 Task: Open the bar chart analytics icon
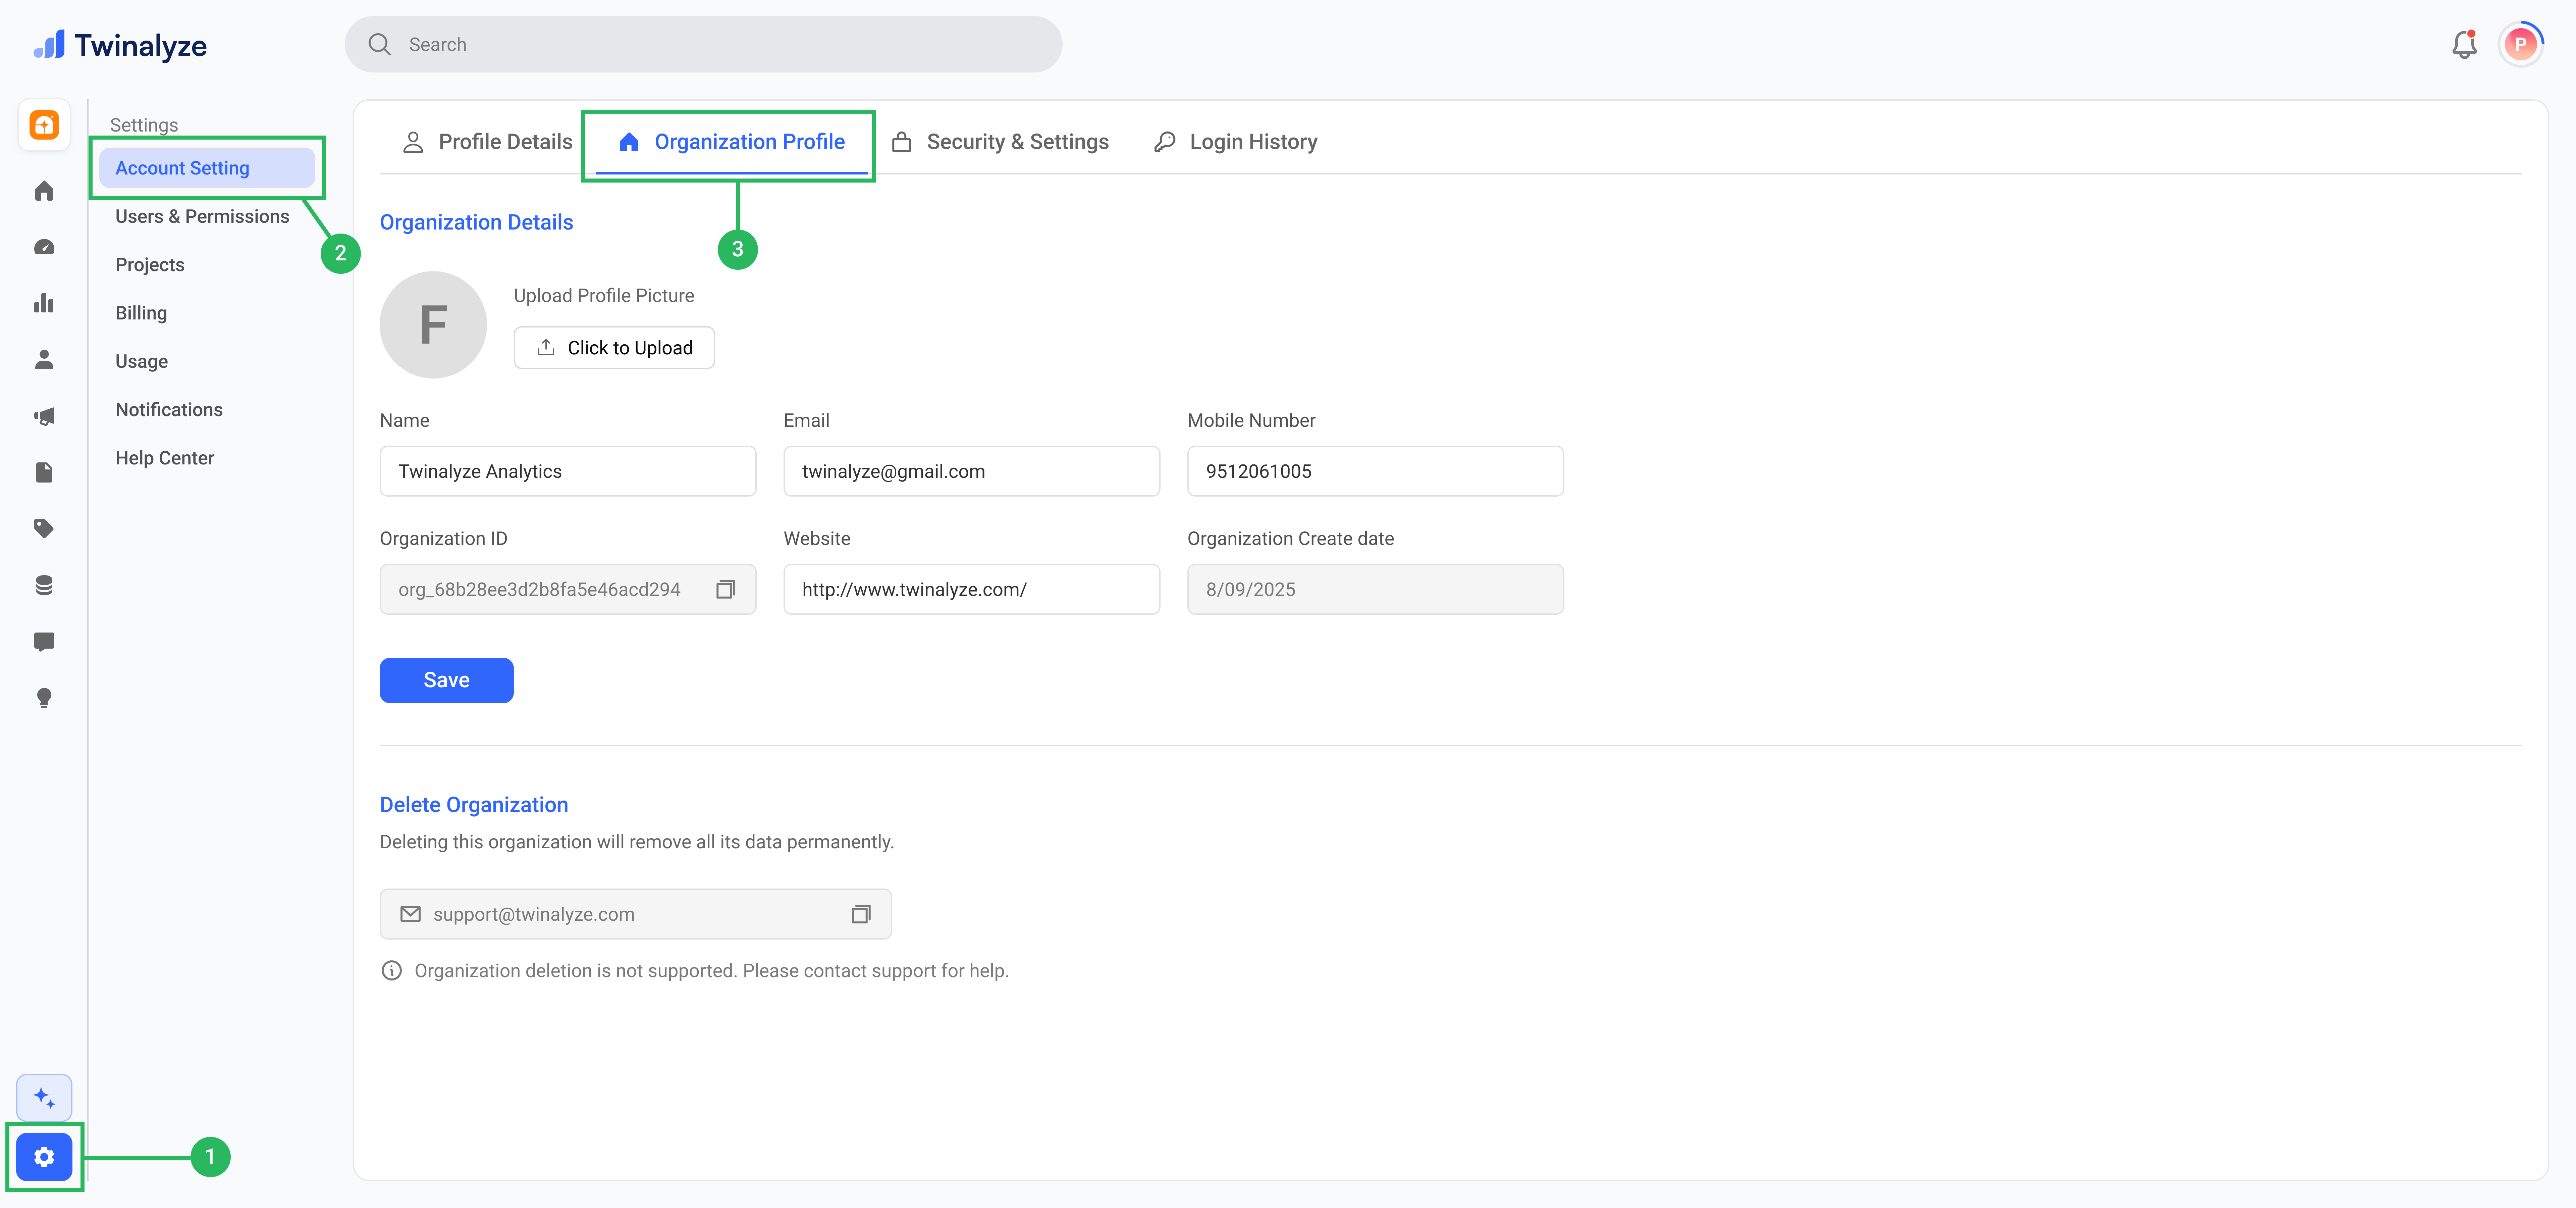44,303
